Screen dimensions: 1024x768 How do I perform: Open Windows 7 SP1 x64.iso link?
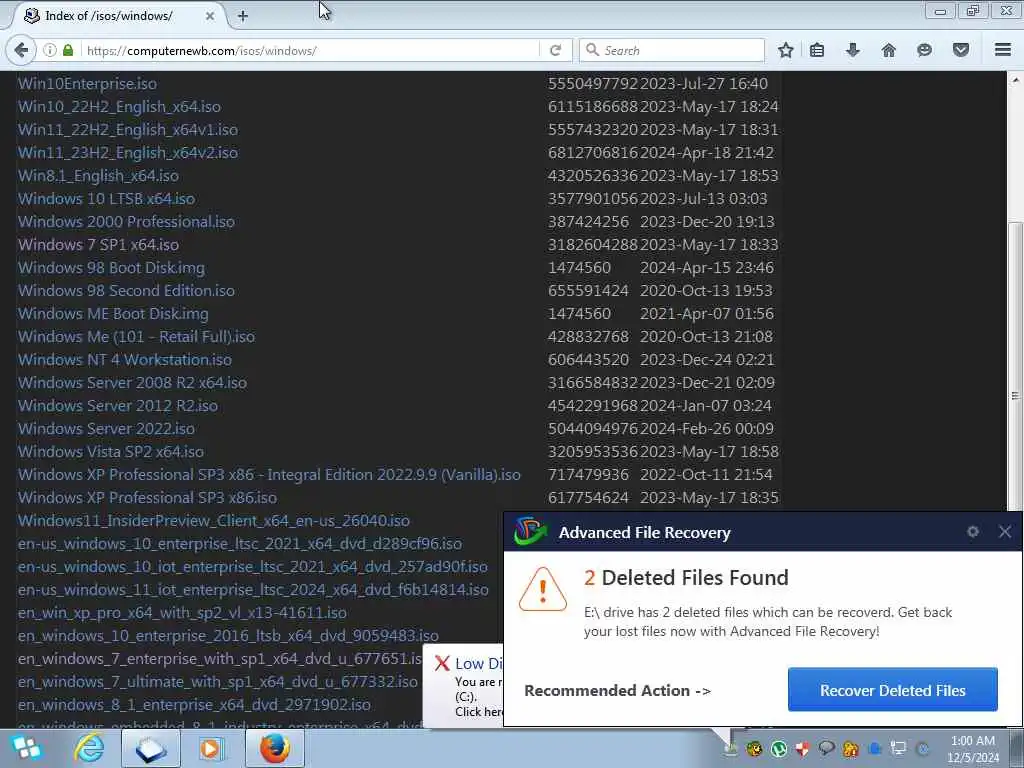point(99,244)
